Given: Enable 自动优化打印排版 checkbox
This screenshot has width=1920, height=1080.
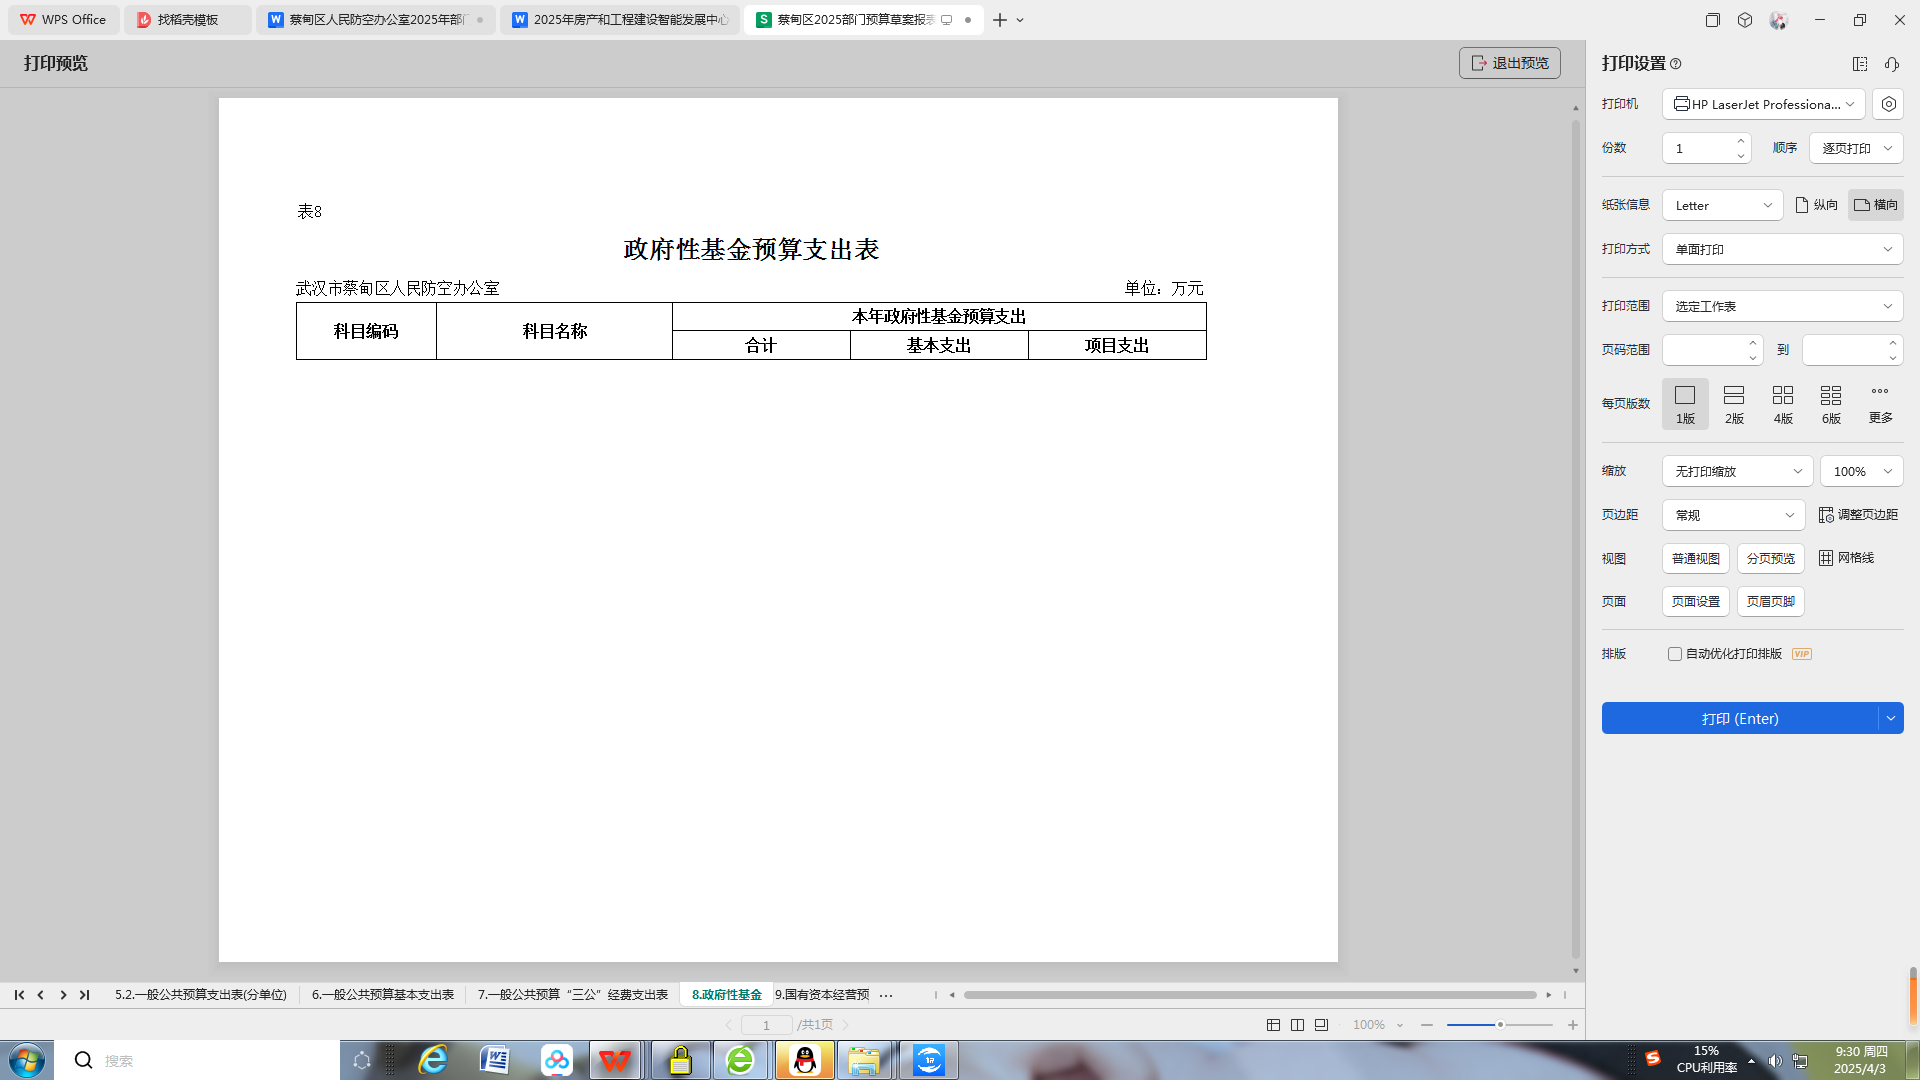Looking at the screenshot, I should tap(1675, 654).
